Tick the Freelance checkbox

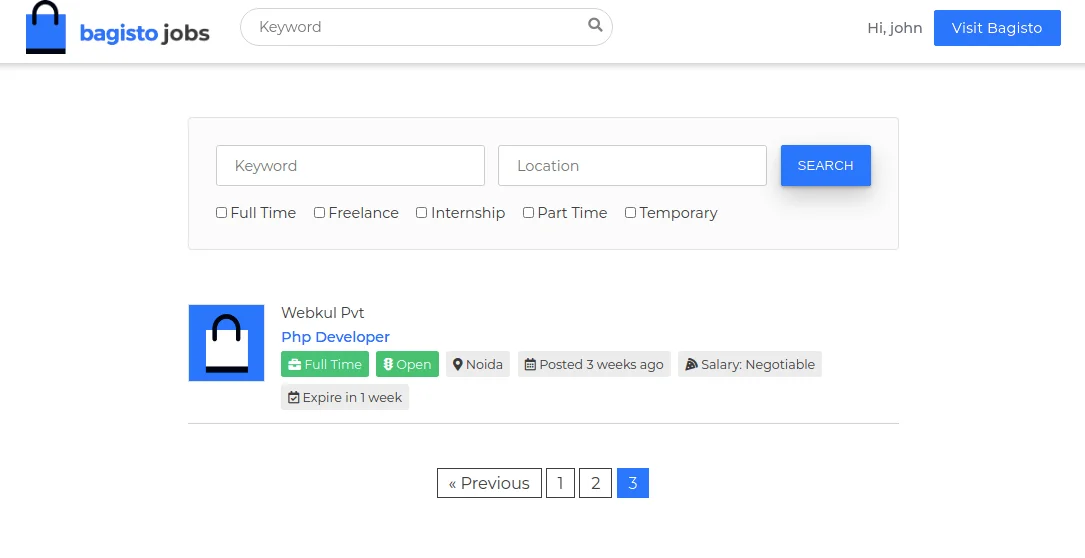tap(319, 213)
